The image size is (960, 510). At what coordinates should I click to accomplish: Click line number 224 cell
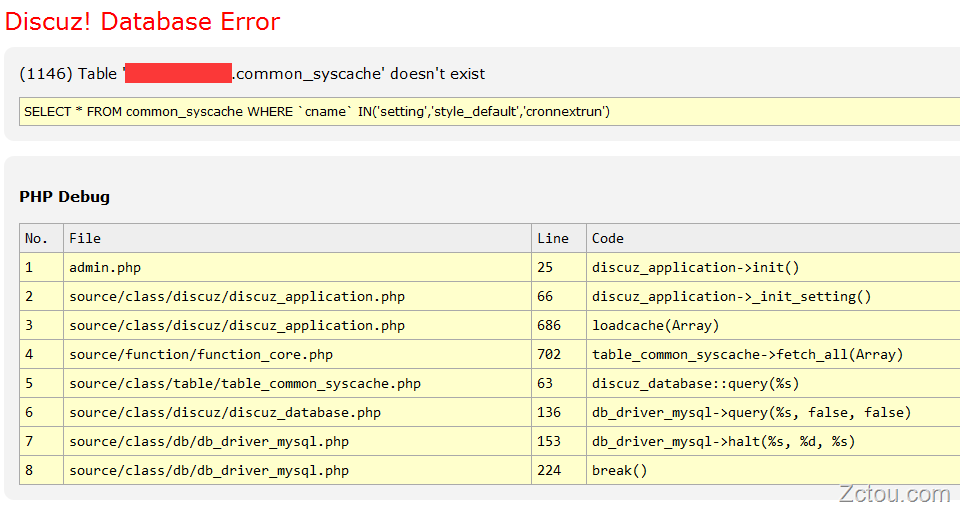tap(559, 470)
